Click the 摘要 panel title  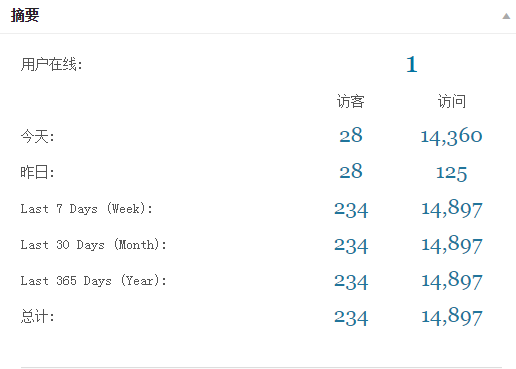(25, 15)
